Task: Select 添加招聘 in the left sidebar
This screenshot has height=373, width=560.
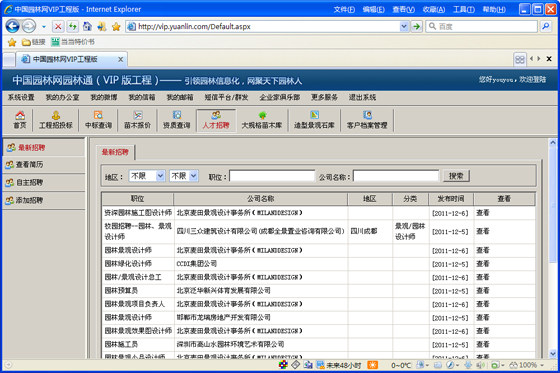Action: (44, 200)
